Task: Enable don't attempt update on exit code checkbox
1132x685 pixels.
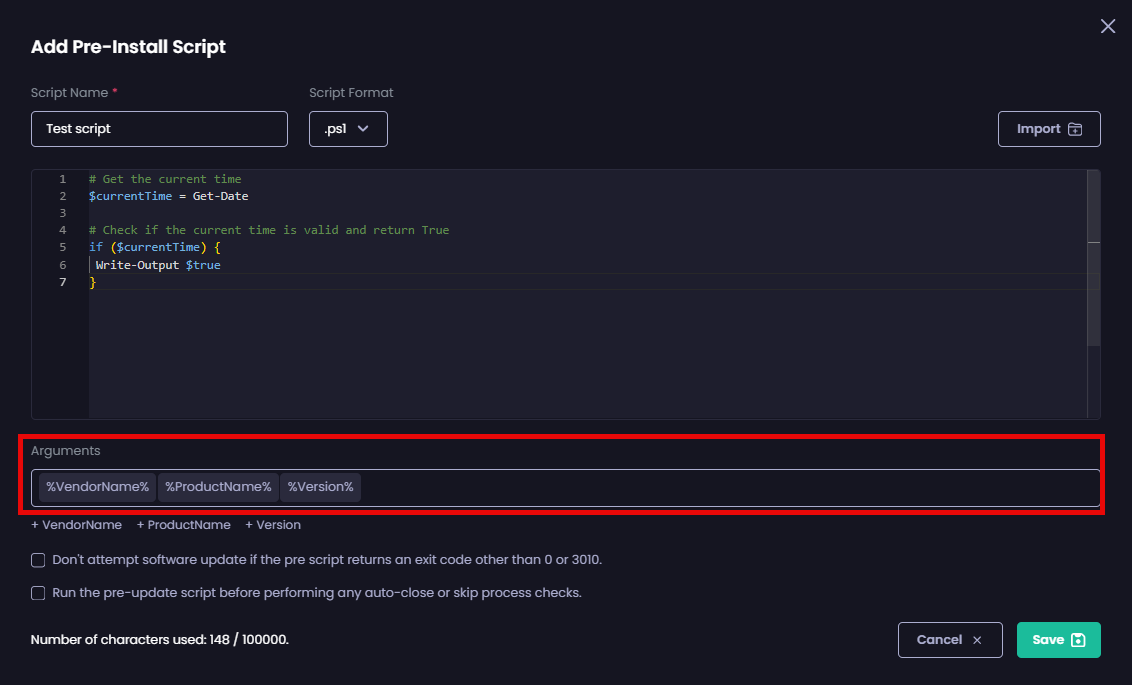Action: (38, 560)
